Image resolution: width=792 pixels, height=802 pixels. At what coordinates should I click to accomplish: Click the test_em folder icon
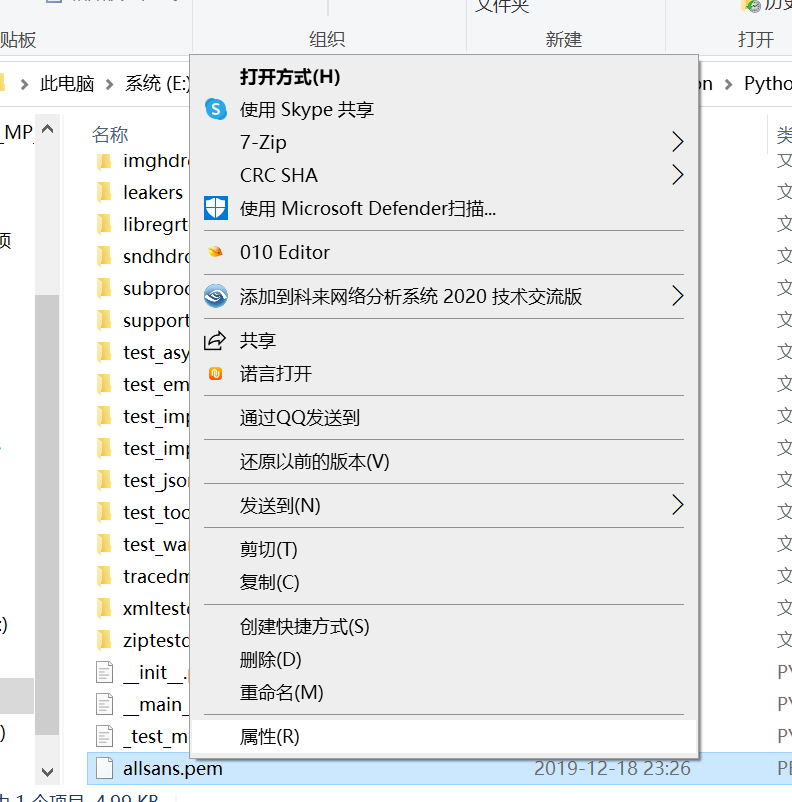[x=104, y=384]
